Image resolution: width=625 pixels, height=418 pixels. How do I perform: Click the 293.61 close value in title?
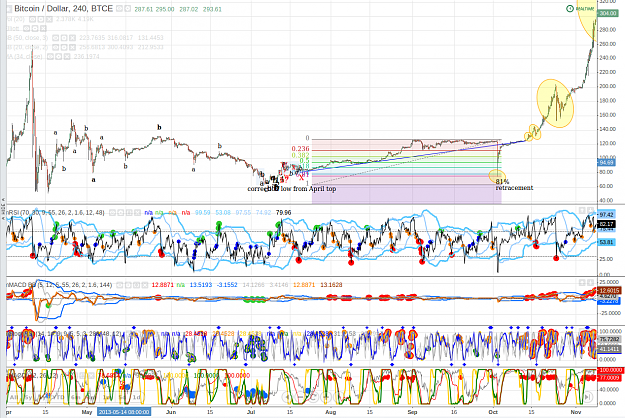pyautogui.click(x=212, y=9)
